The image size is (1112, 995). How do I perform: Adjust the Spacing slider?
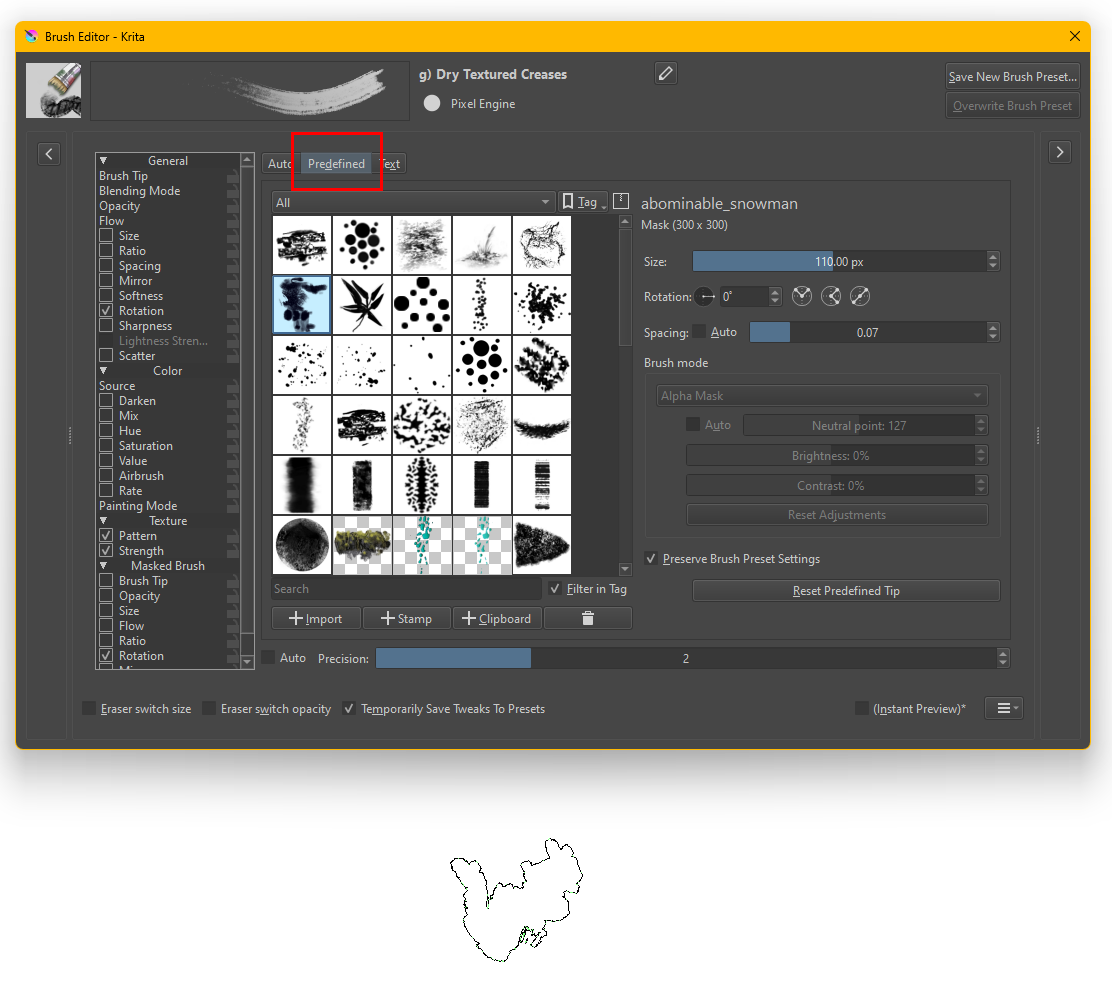click(x=867, y=332)
